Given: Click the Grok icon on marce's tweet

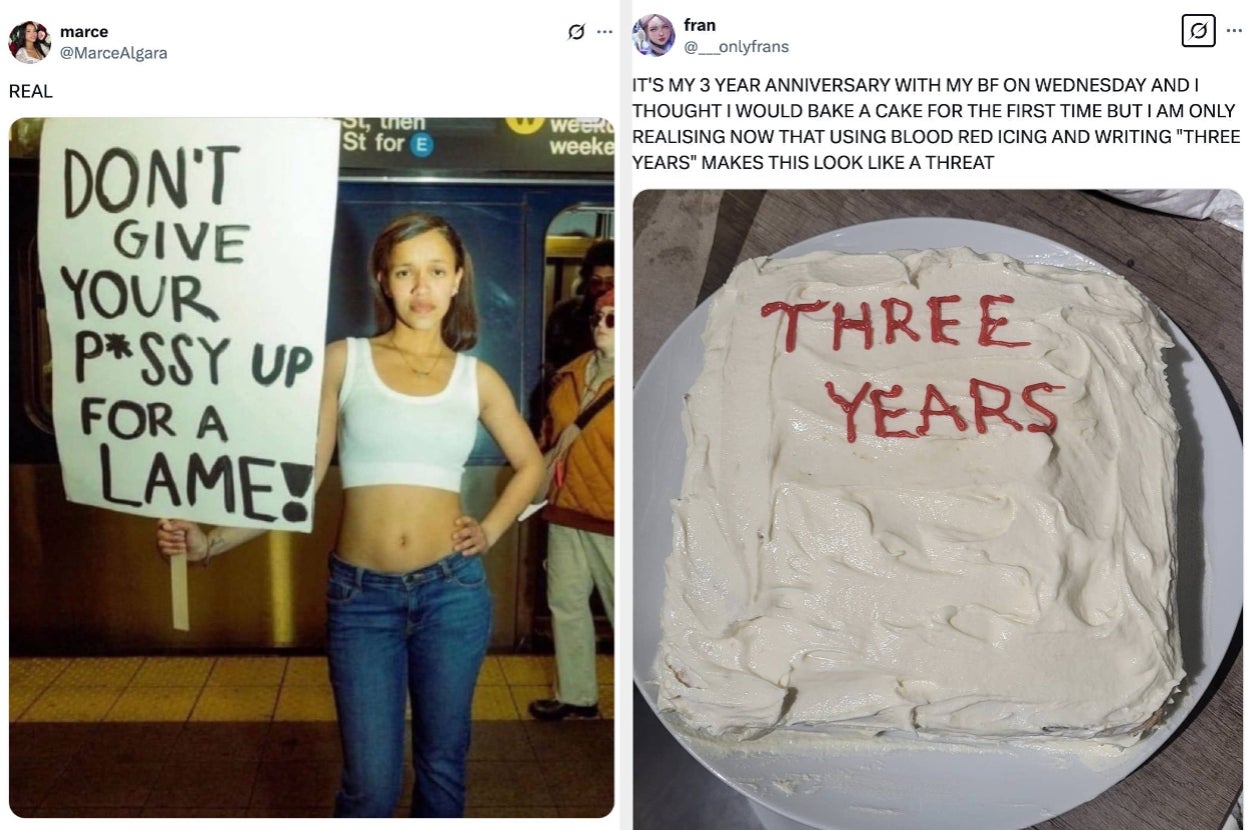Looking at the screenshot, I should [x=574, y=32].
